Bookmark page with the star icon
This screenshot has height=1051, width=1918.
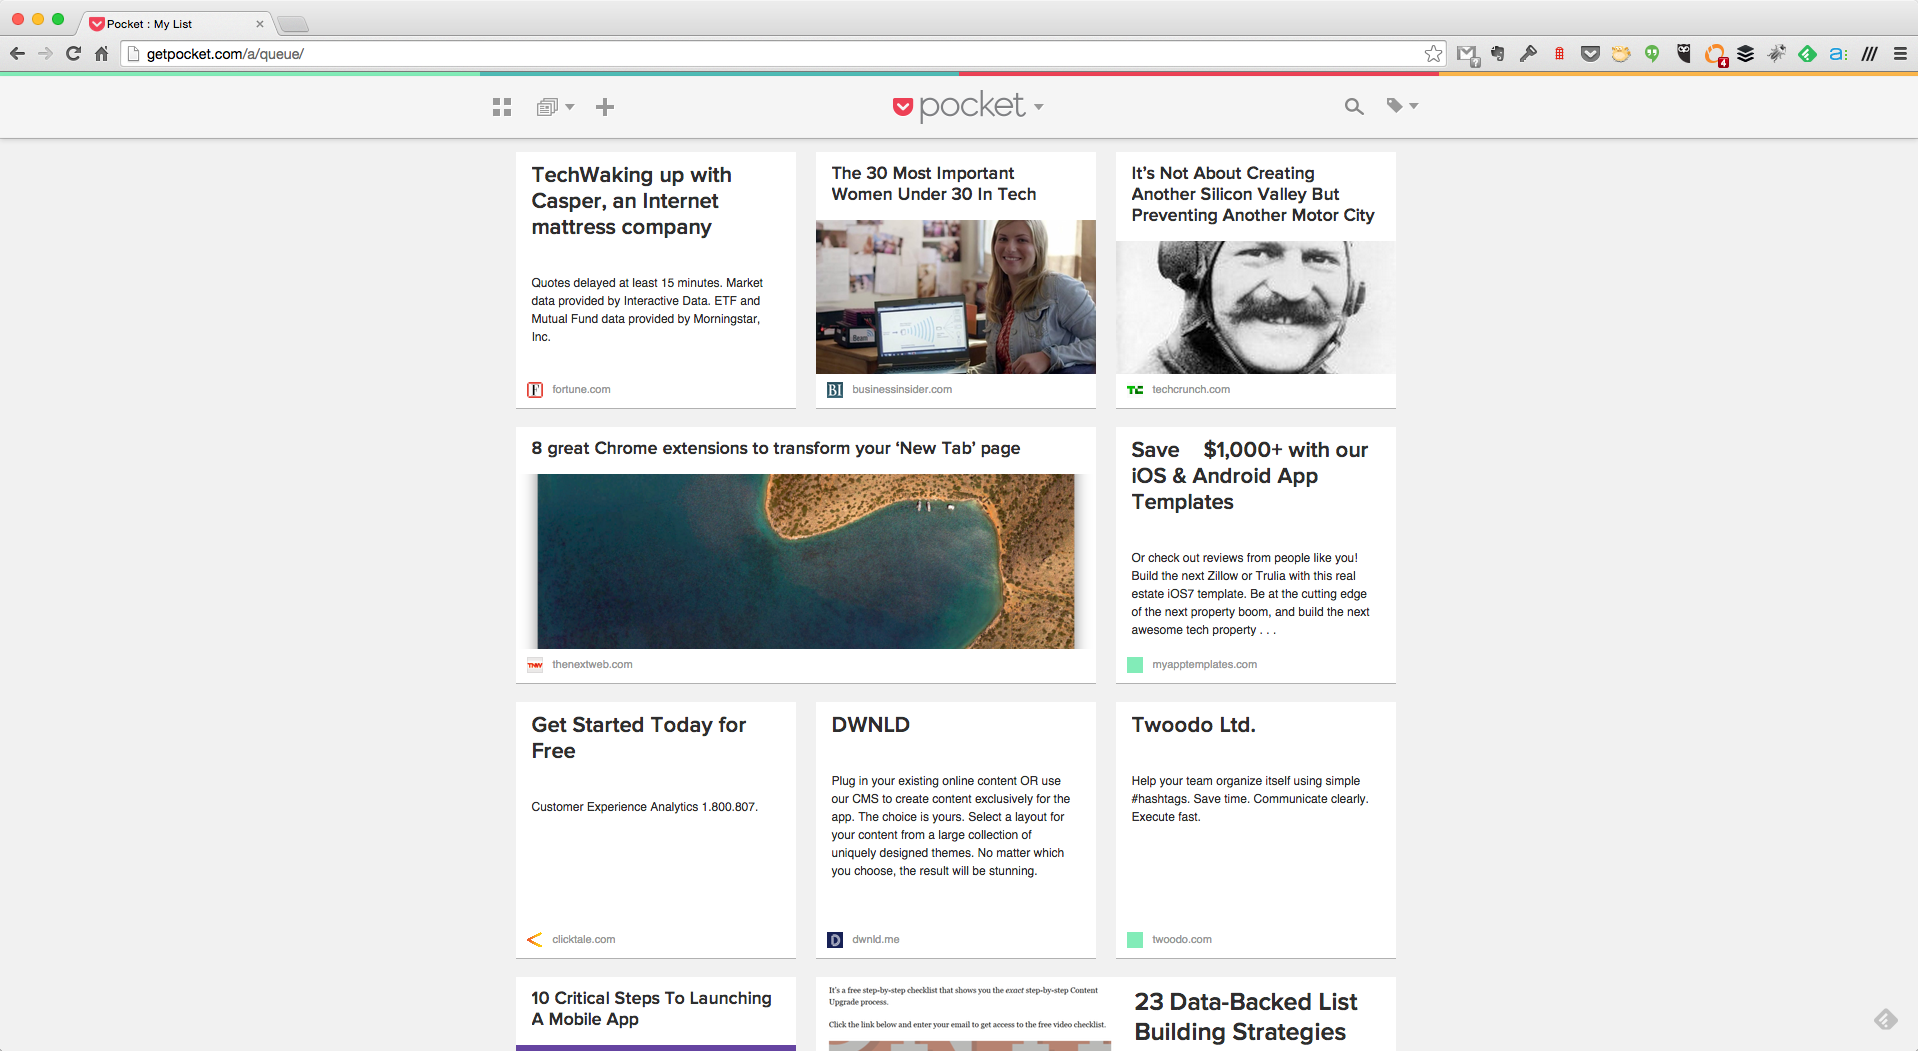tap(1433, 54)
